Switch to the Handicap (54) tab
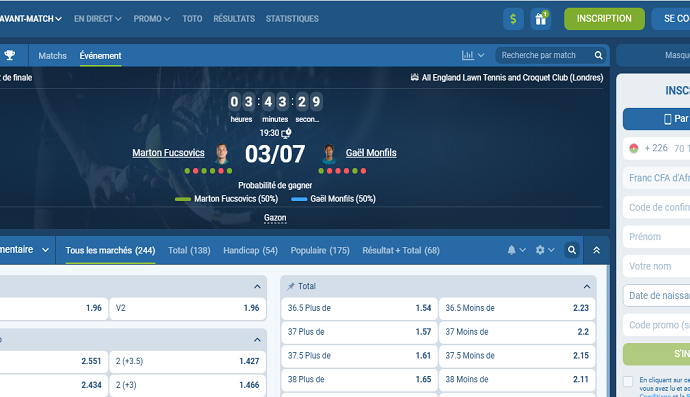Screen dimensions: 690x397 coord(250,250)
